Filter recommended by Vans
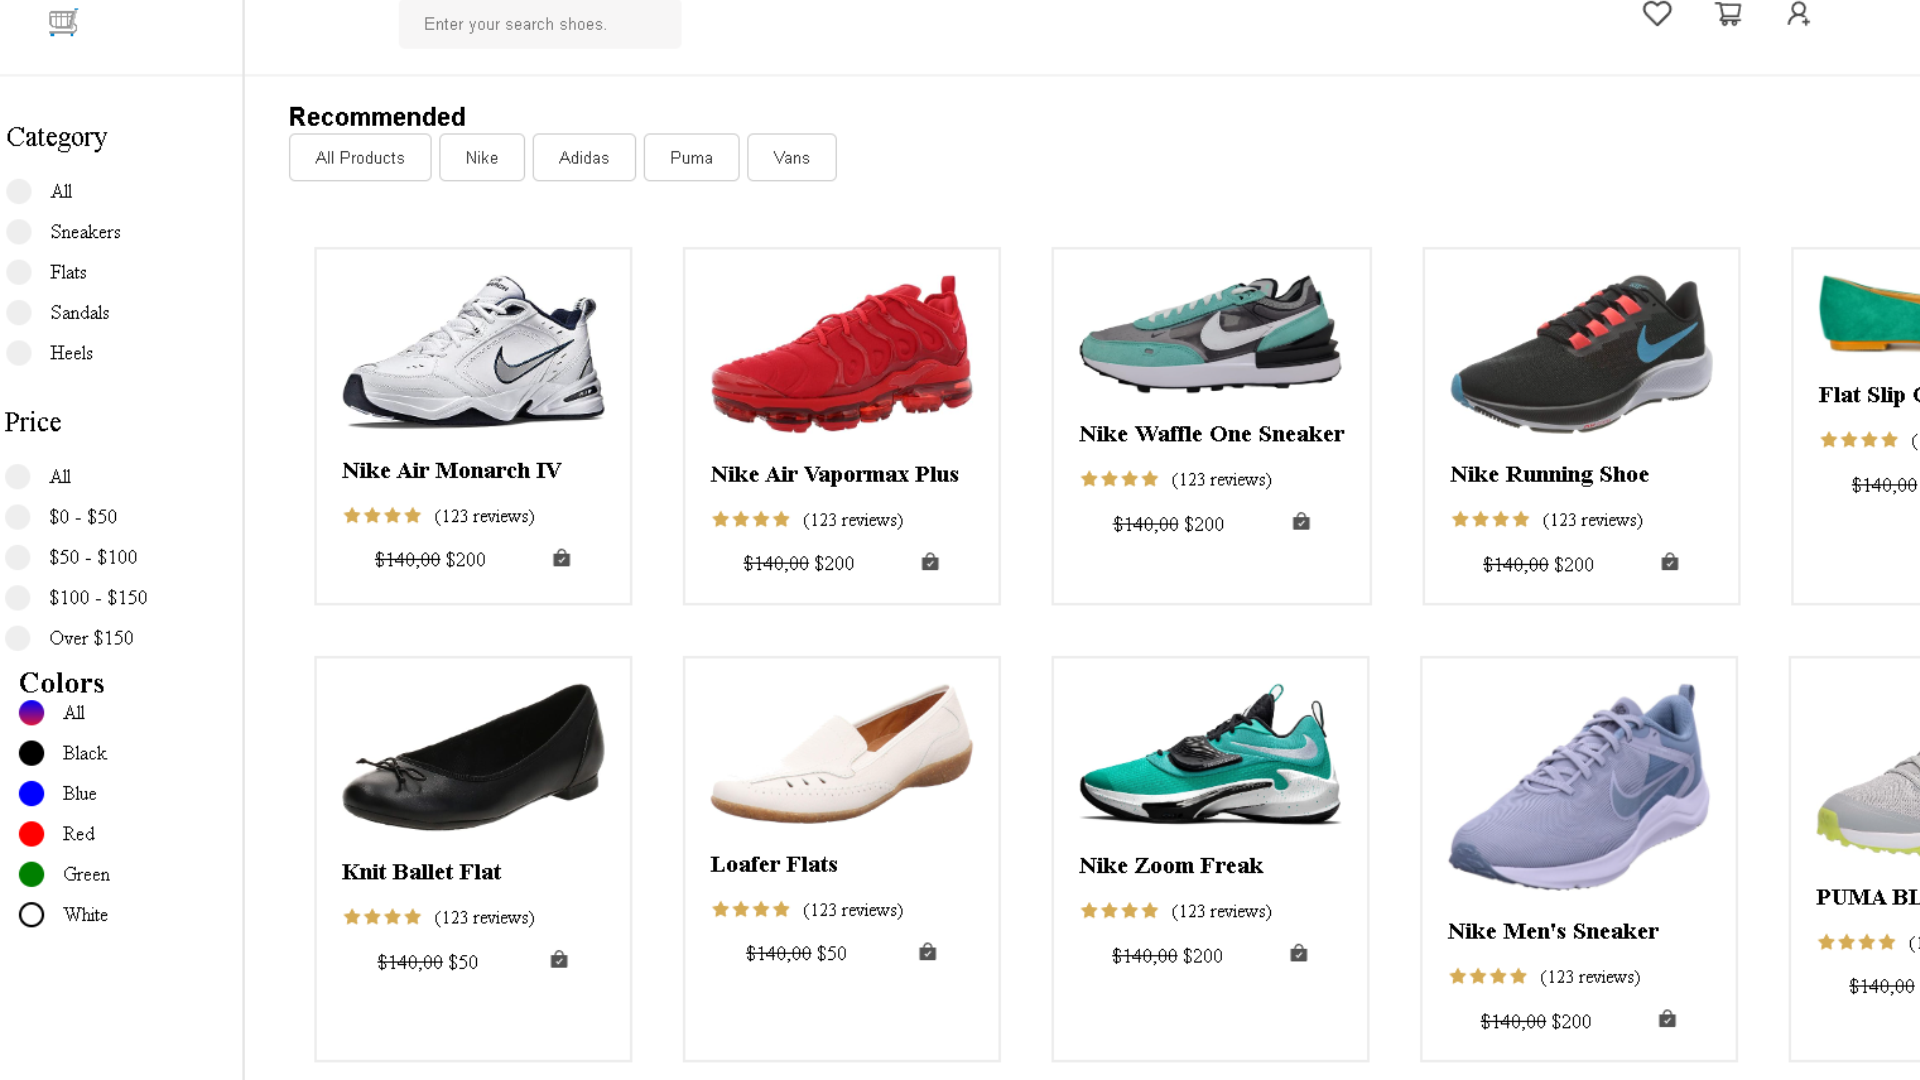 point(792,158)
